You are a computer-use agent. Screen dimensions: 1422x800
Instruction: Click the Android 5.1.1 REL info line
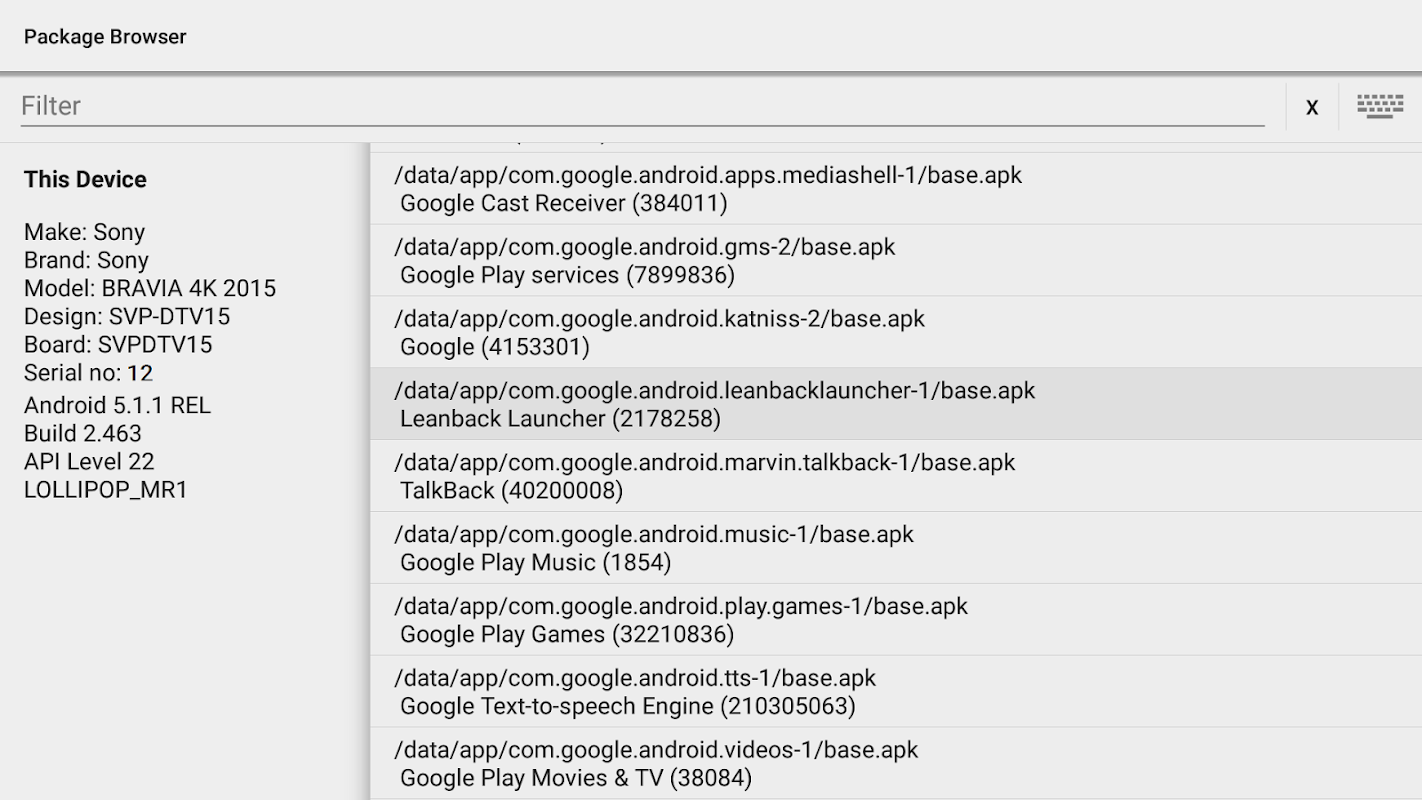(x=117, y=406)
